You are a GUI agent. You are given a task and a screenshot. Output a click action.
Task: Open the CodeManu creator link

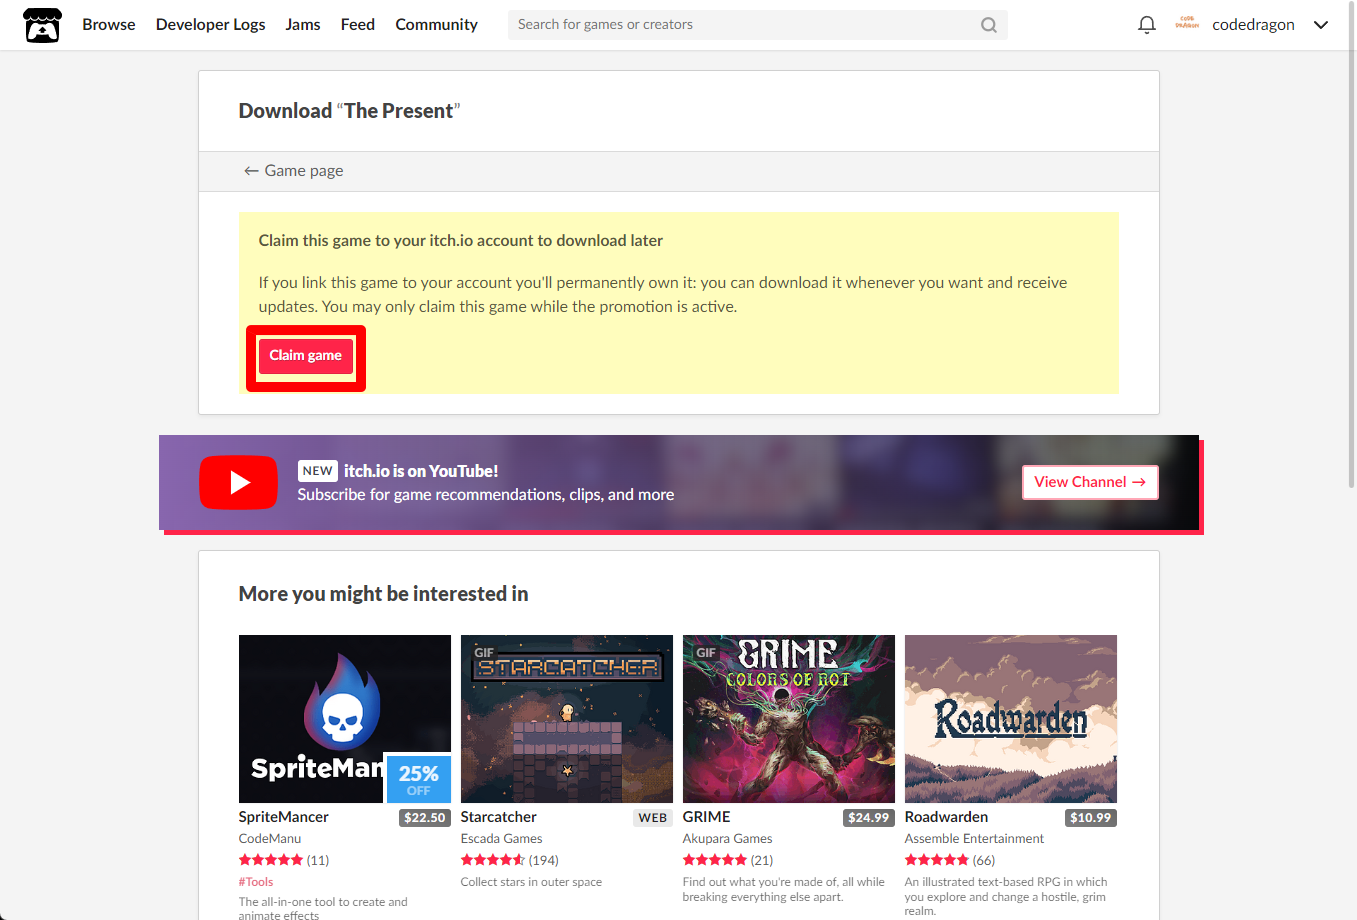click(270, 839)
